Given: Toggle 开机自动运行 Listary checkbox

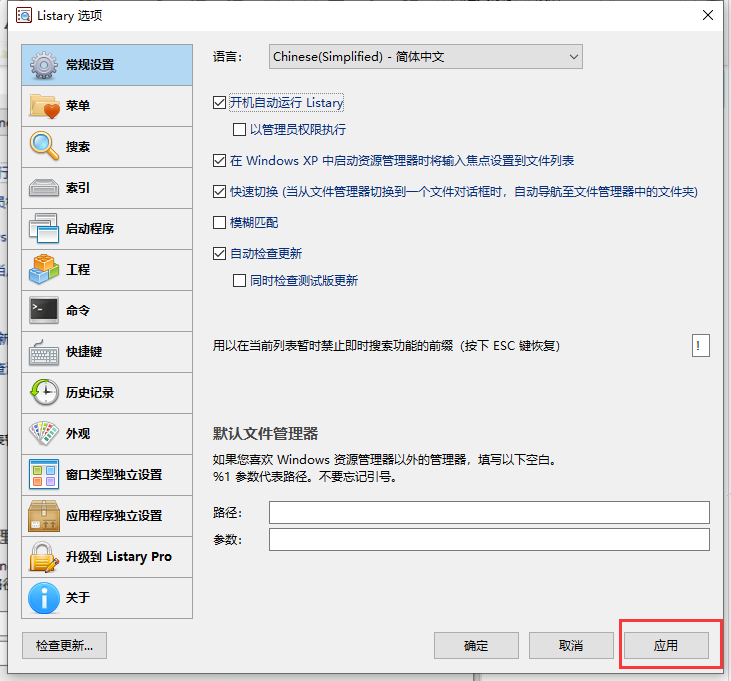Looking at the screenshot, I should [x=220, y=103].
